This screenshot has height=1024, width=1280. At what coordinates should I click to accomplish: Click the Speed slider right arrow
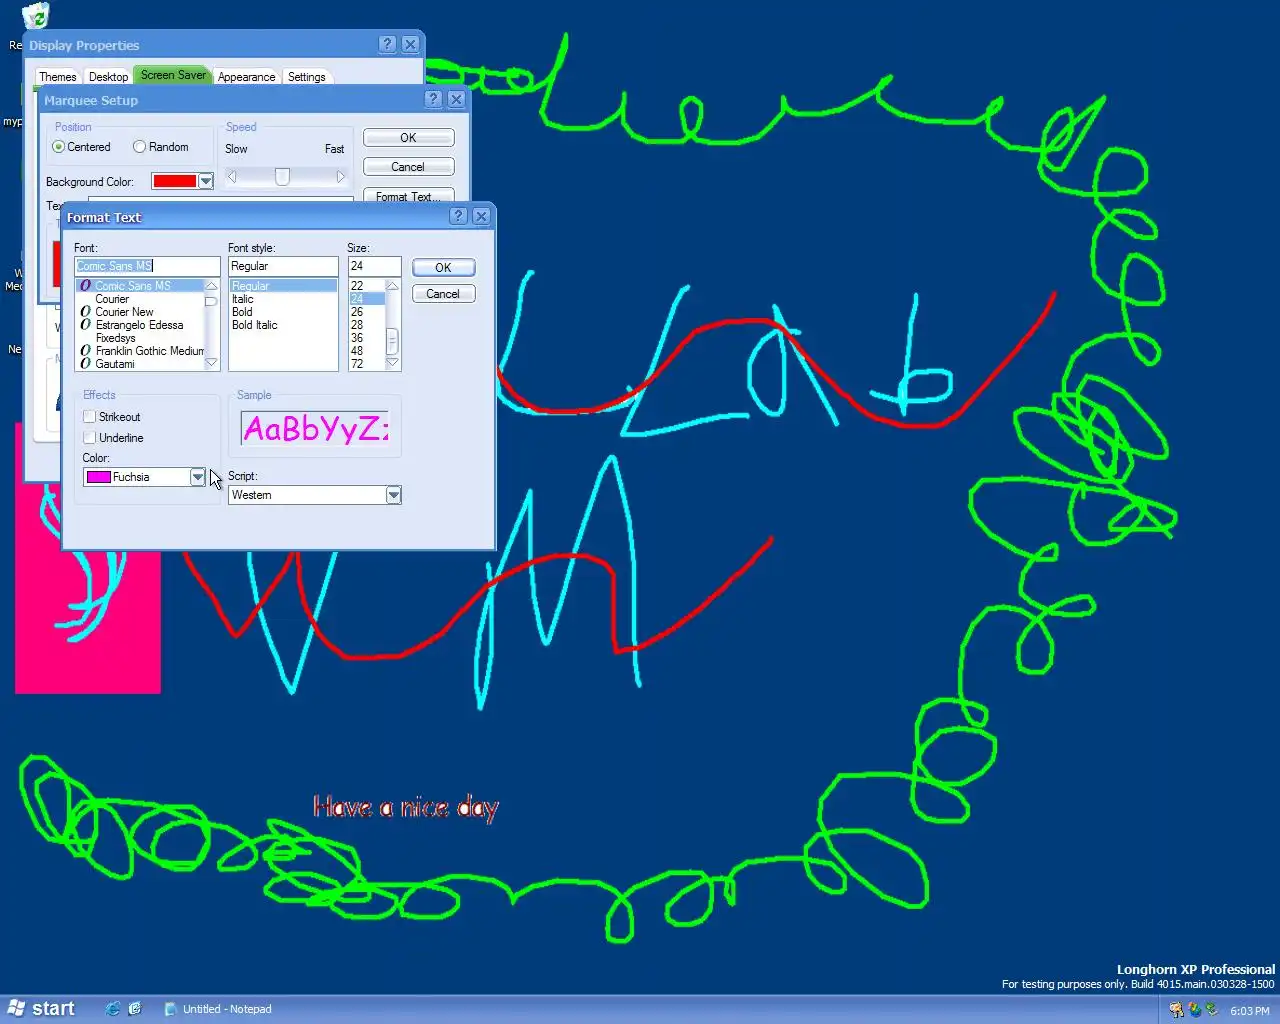coord(340,177)
